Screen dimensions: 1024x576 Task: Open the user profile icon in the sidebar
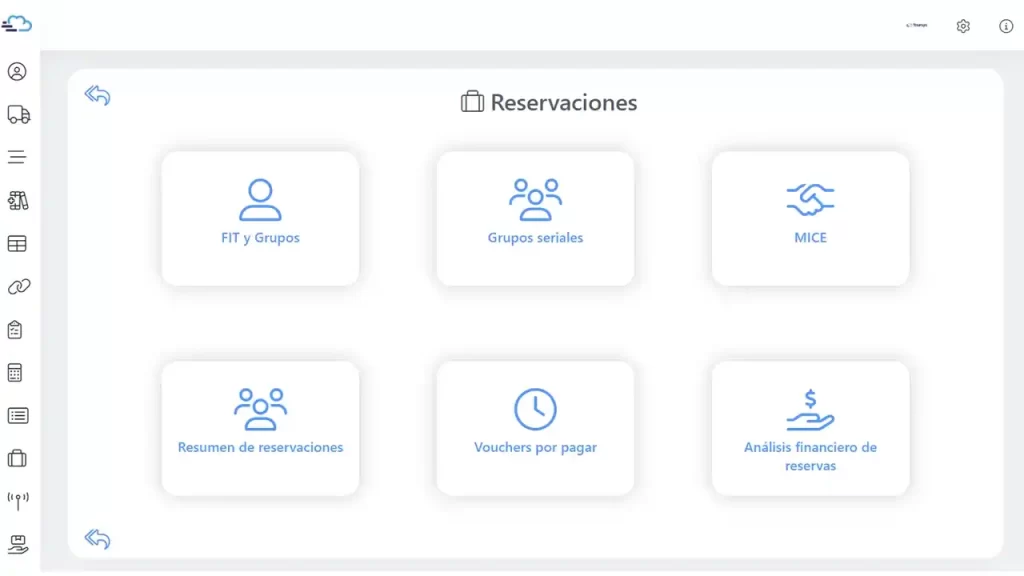tap(17, 72)
